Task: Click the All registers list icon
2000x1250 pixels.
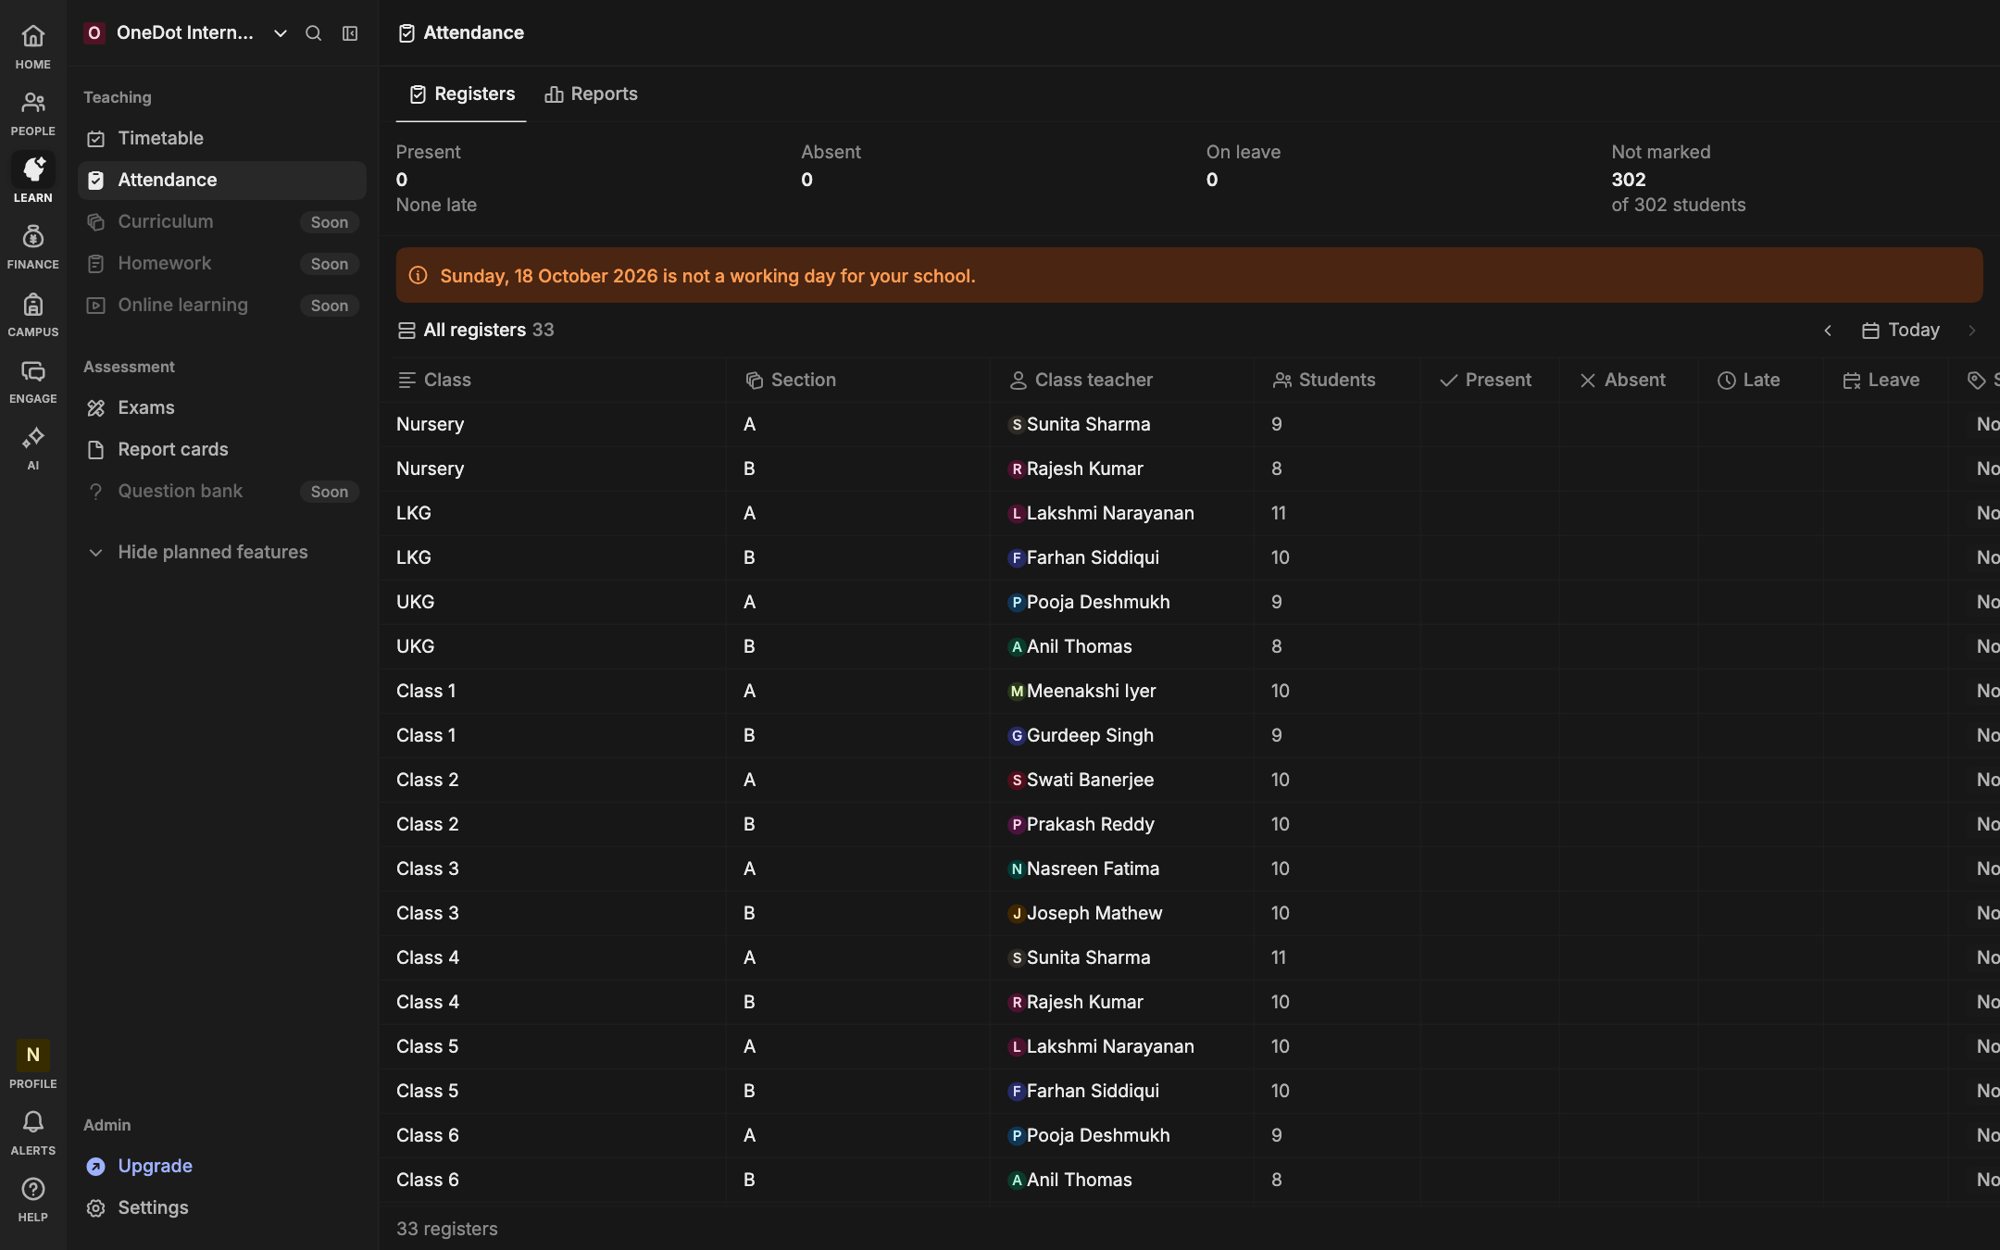Action: [406, 330]
